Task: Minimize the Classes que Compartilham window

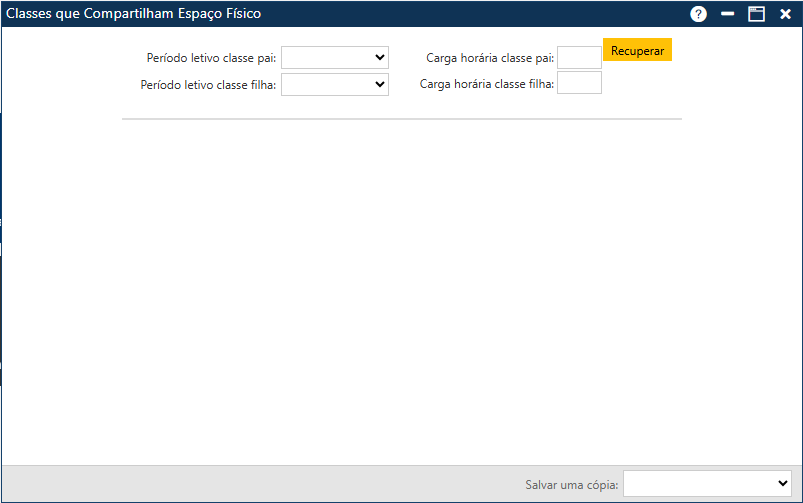Action: tap(728, 14)
